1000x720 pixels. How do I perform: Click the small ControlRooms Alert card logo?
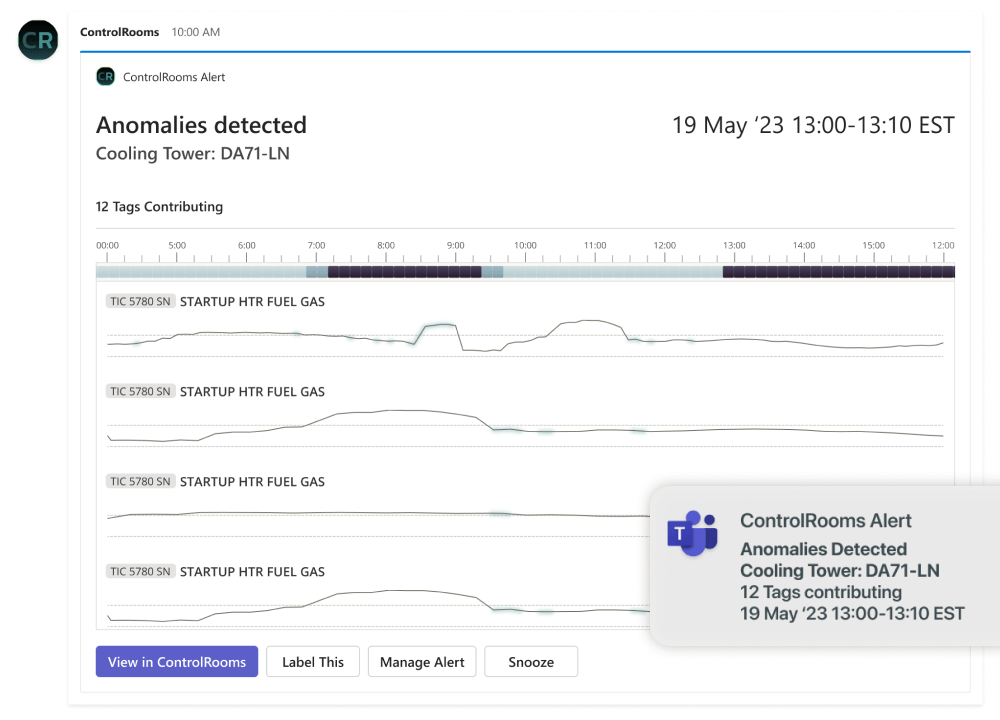coord(105,77)
